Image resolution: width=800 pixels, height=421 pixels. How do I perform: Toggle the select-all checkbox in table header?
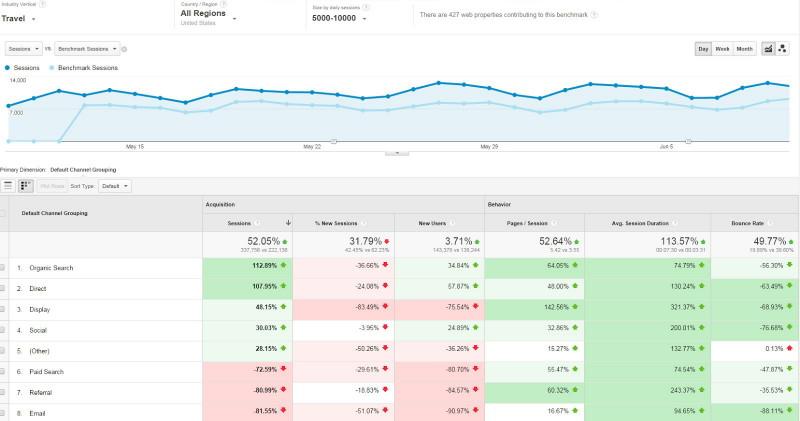tap(4, 213)
